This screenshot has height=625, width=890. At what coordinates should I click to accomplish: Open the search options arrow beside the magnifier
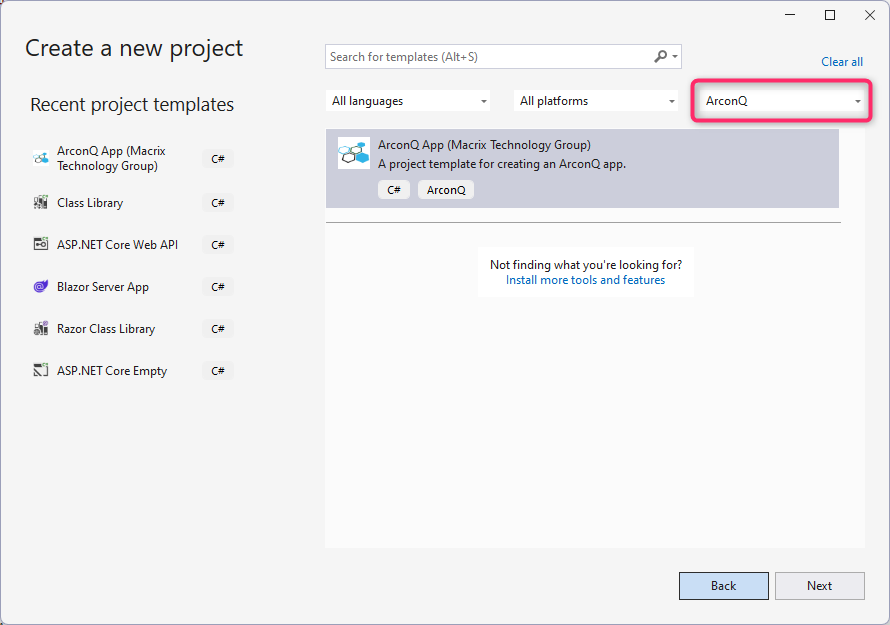tap(675, 57)
